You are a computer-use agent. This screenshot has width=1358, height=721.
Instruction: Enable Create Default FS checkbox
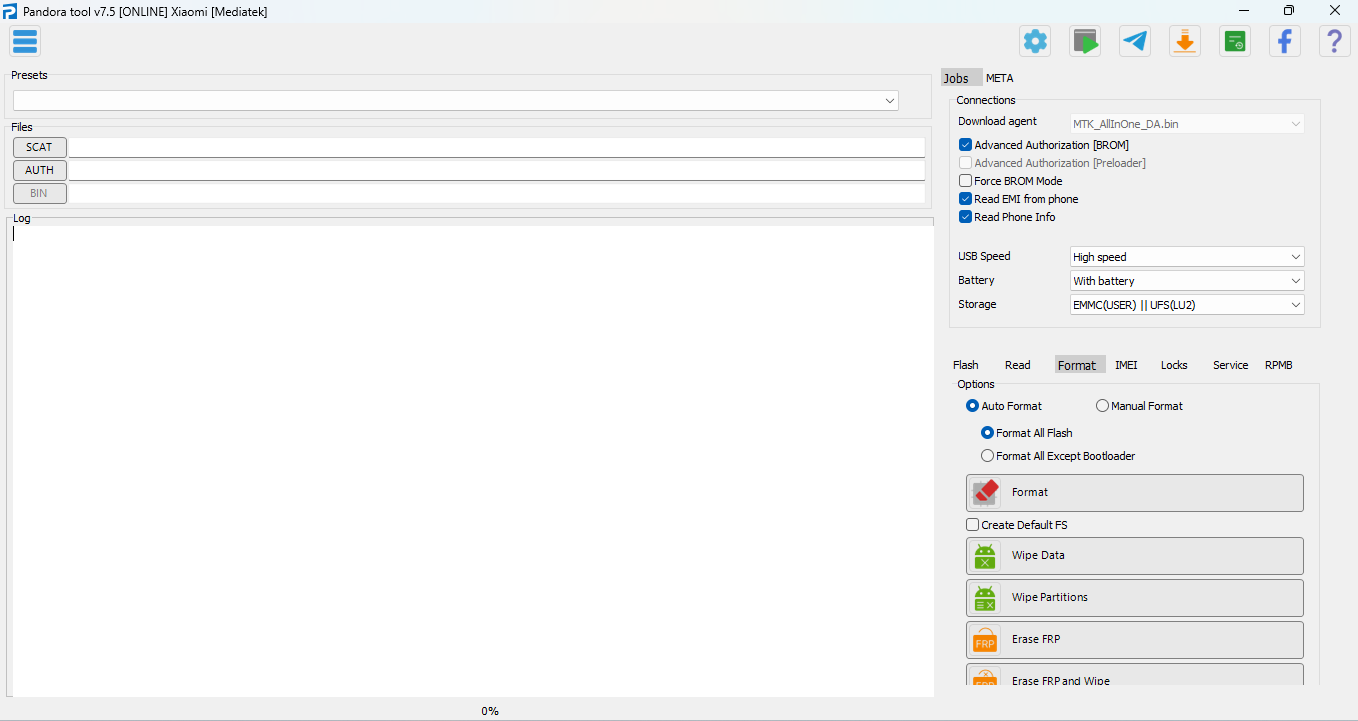point(972,525)
